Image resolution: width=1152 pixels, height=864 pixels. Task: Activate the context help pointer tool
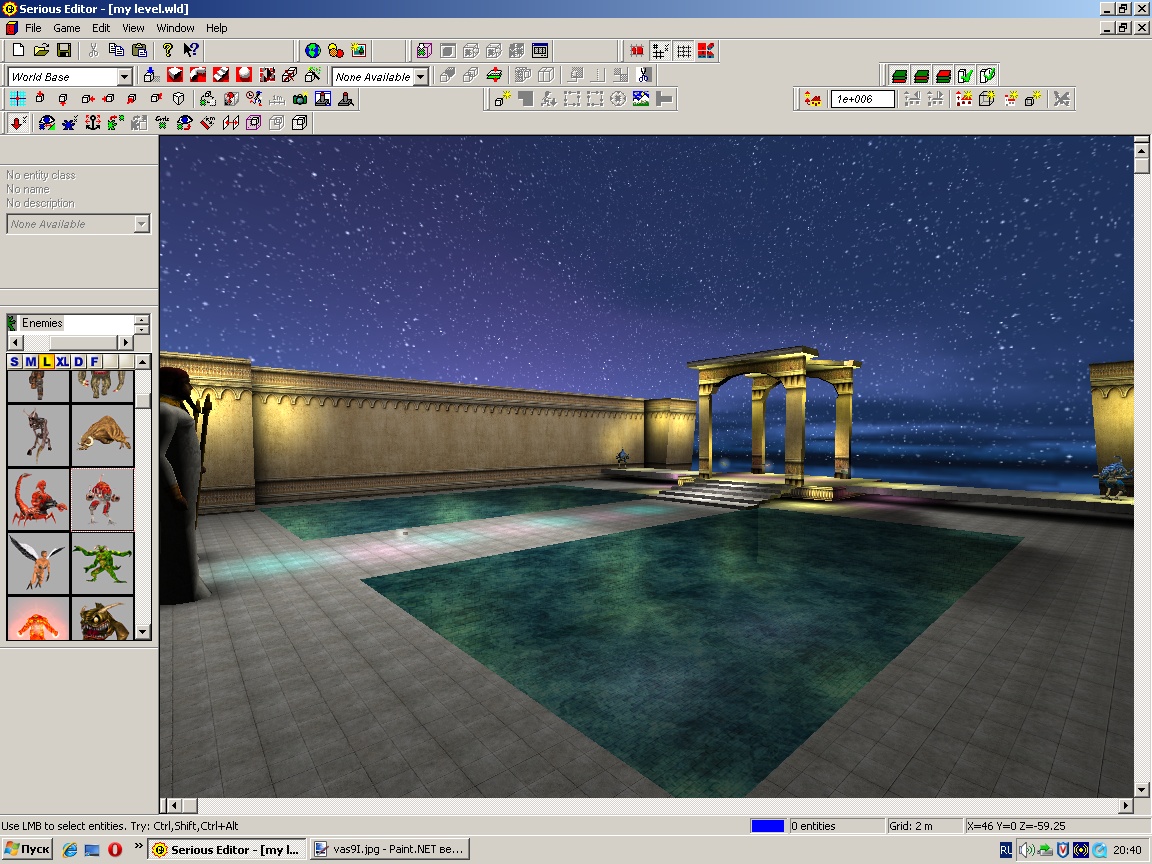point(191,50)
